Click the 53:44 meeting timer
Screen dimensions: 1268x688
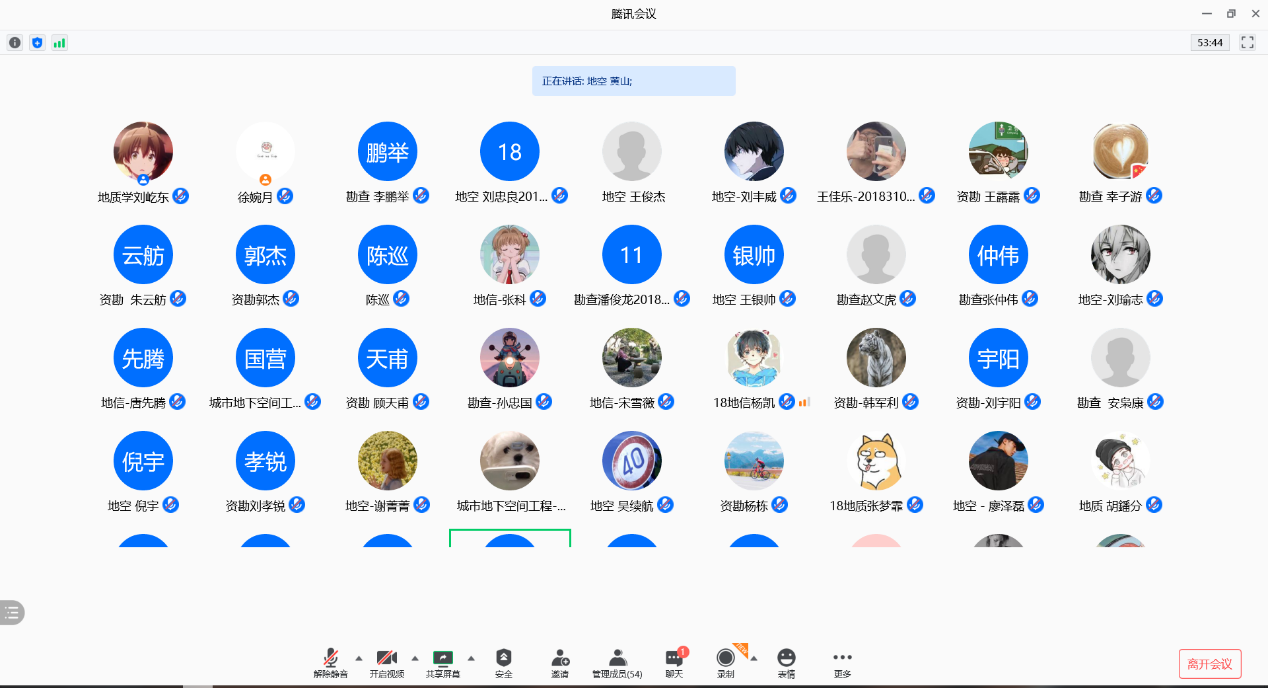tap(1210, 42)
